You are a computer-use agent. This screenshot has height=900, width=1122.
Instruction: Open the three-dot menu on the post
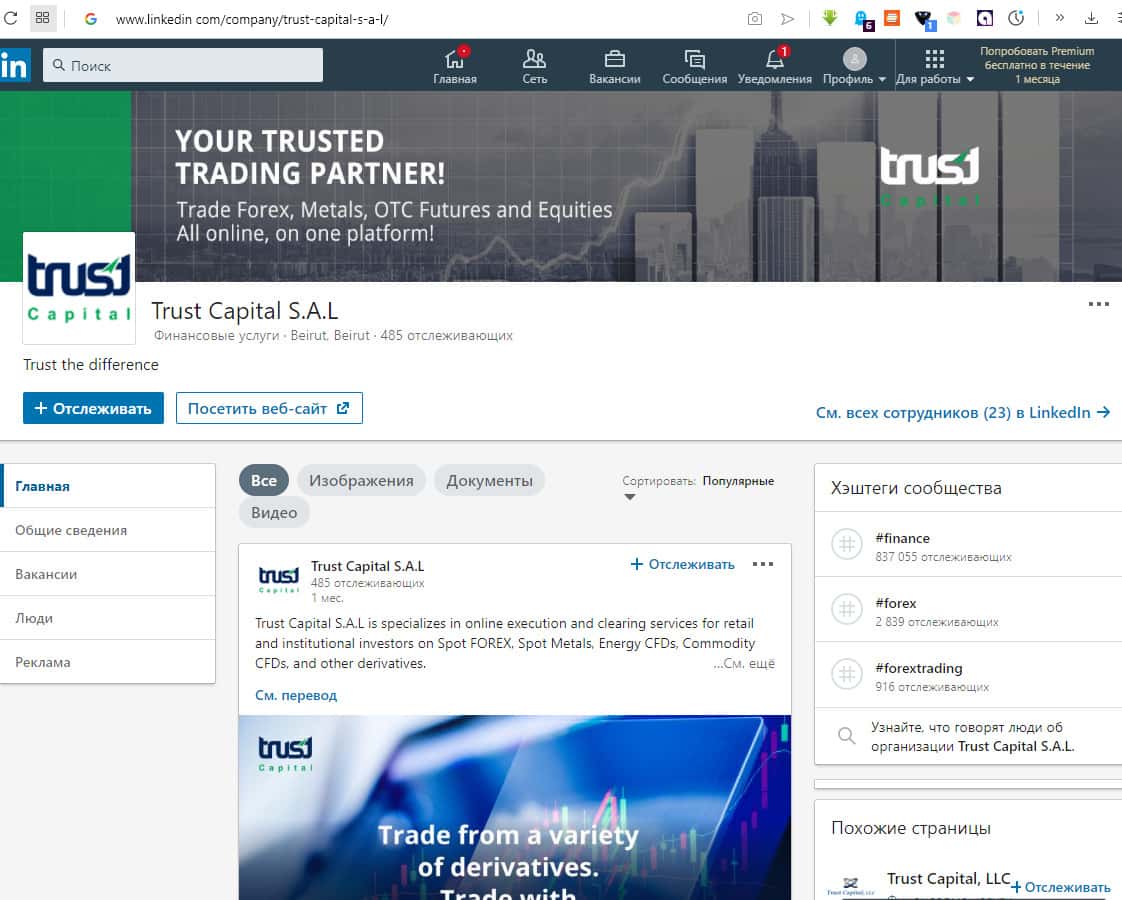[x=763, y=564]
